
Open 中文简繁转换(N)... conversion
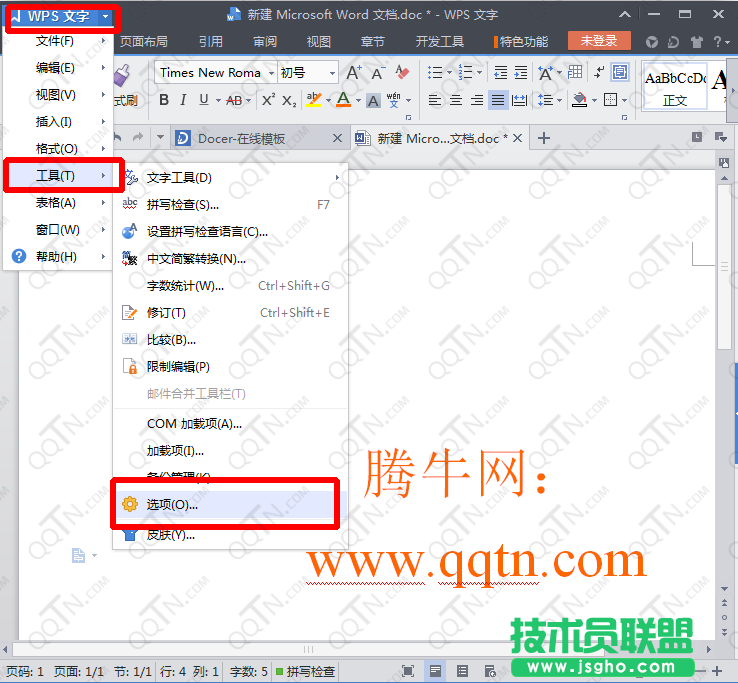click(230, 259)
